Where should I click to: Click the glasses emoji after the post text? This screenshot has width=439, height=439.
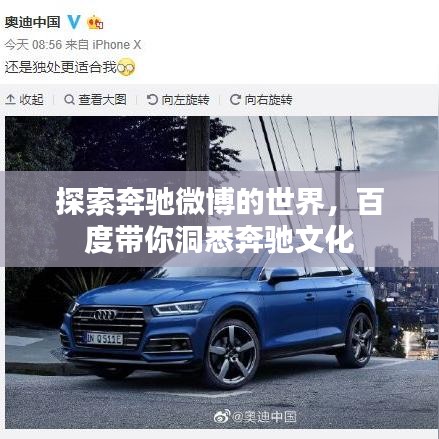tap(126, 68)
